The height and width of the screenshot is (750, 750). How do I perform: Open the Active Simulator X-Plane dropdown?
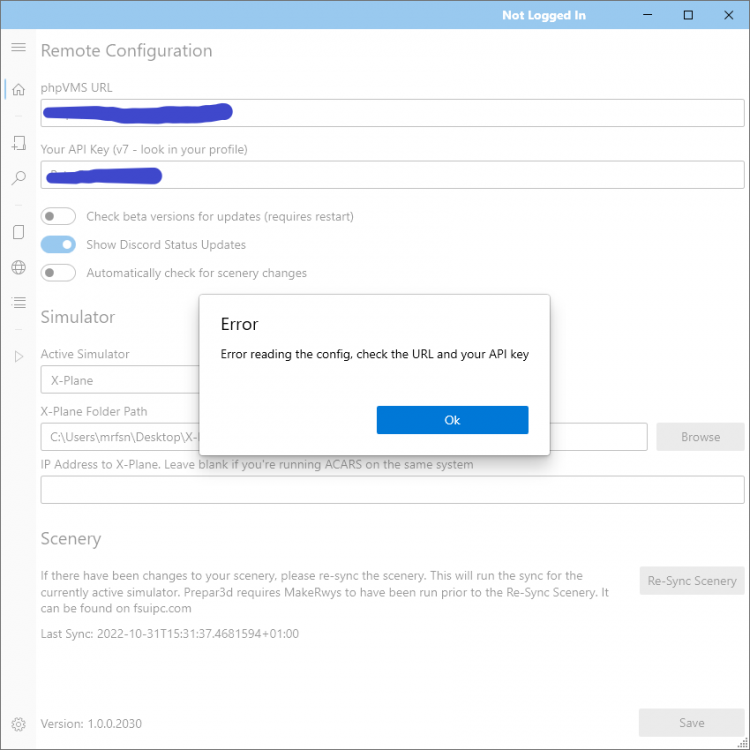(120, 380)
